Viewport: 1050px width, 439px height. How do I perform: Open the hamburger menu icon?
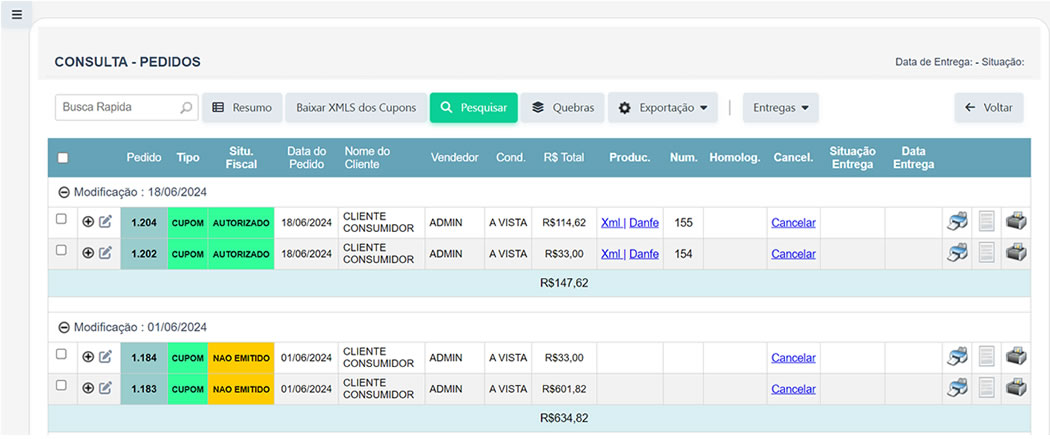tap(16, 14)
